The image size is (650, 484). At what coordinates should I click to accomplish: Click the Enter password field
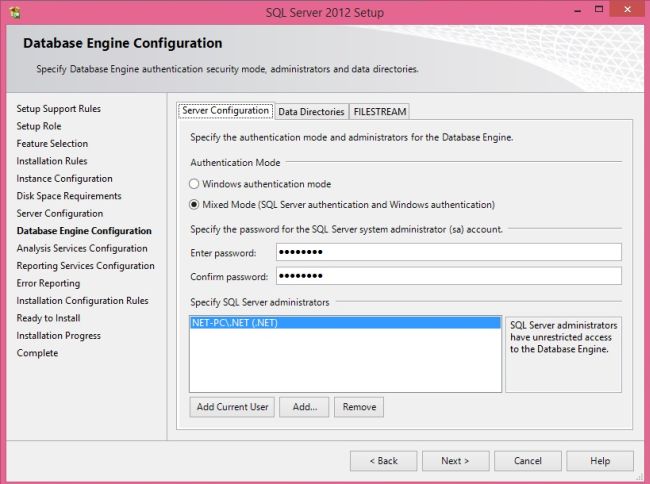click(449, 252)
